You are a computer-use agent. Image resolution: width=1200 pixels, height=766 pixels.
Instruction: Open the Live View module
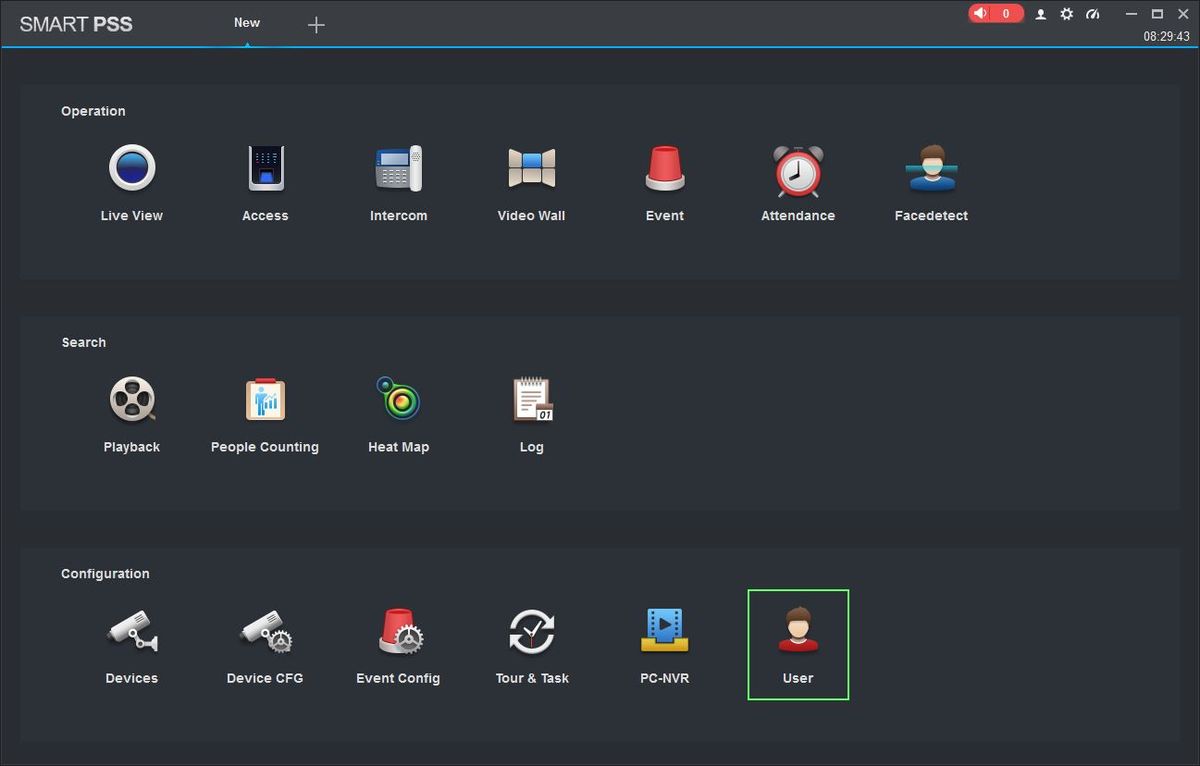(132, 169)
